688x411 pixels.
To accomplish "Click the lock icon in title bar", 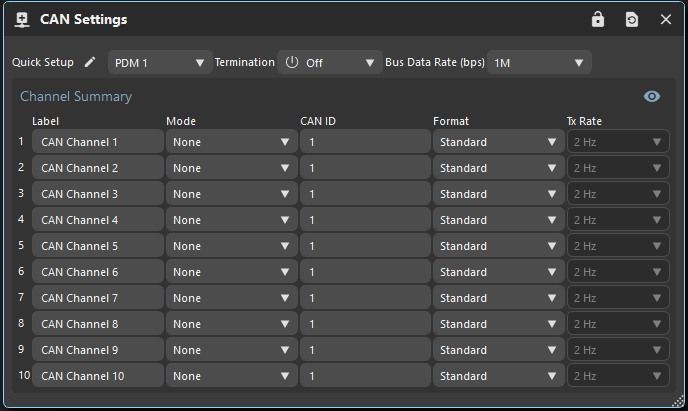I will click(598, 20).
